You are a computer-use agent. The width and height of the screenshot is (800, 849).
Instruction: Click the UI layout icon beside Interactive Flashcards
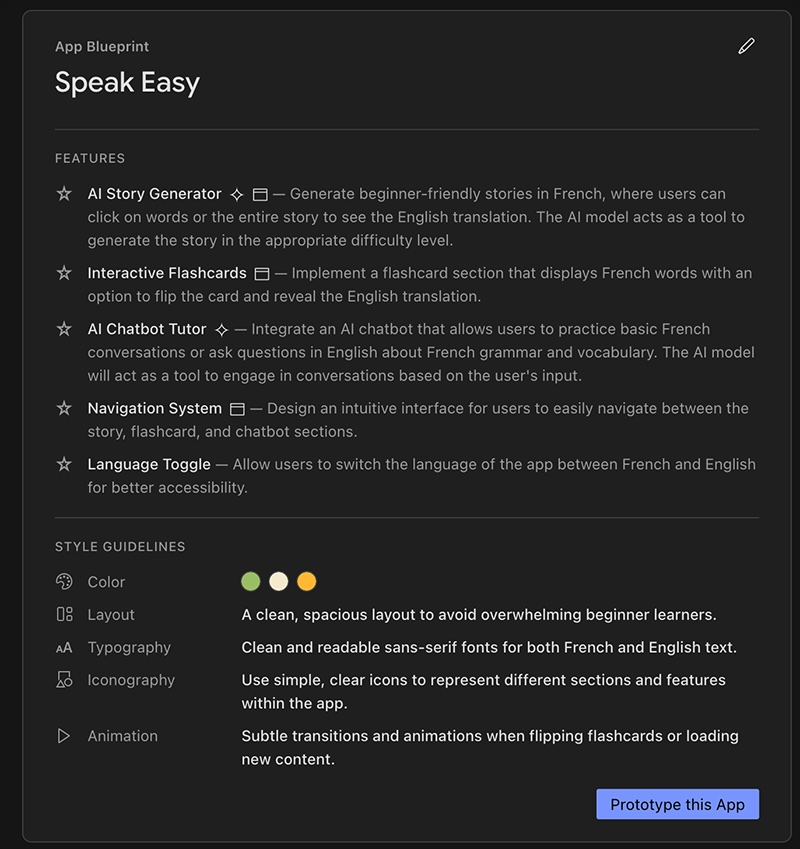click(x=264, y=272)
